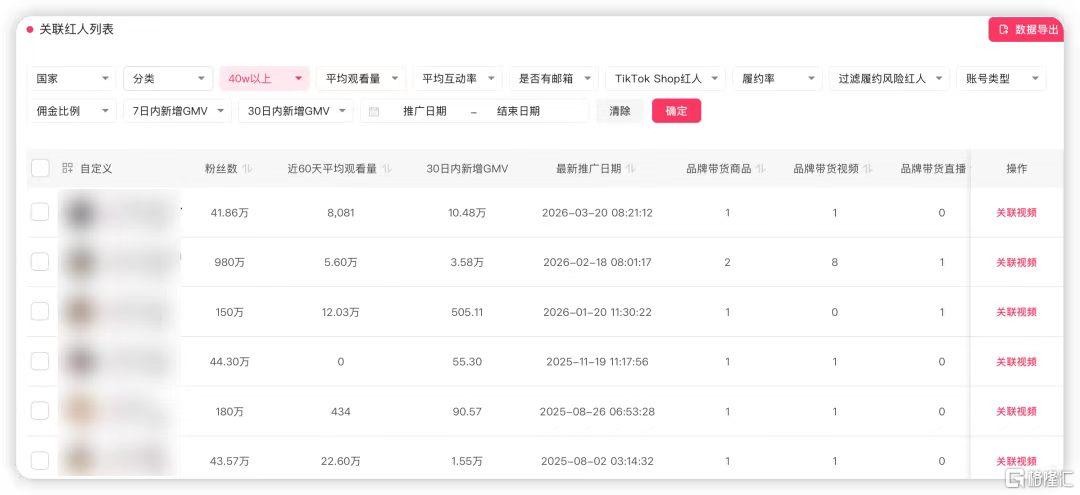Click the average views value 12.03万
This screenshot has height=495, width=1080.
[x=341, y=312]
